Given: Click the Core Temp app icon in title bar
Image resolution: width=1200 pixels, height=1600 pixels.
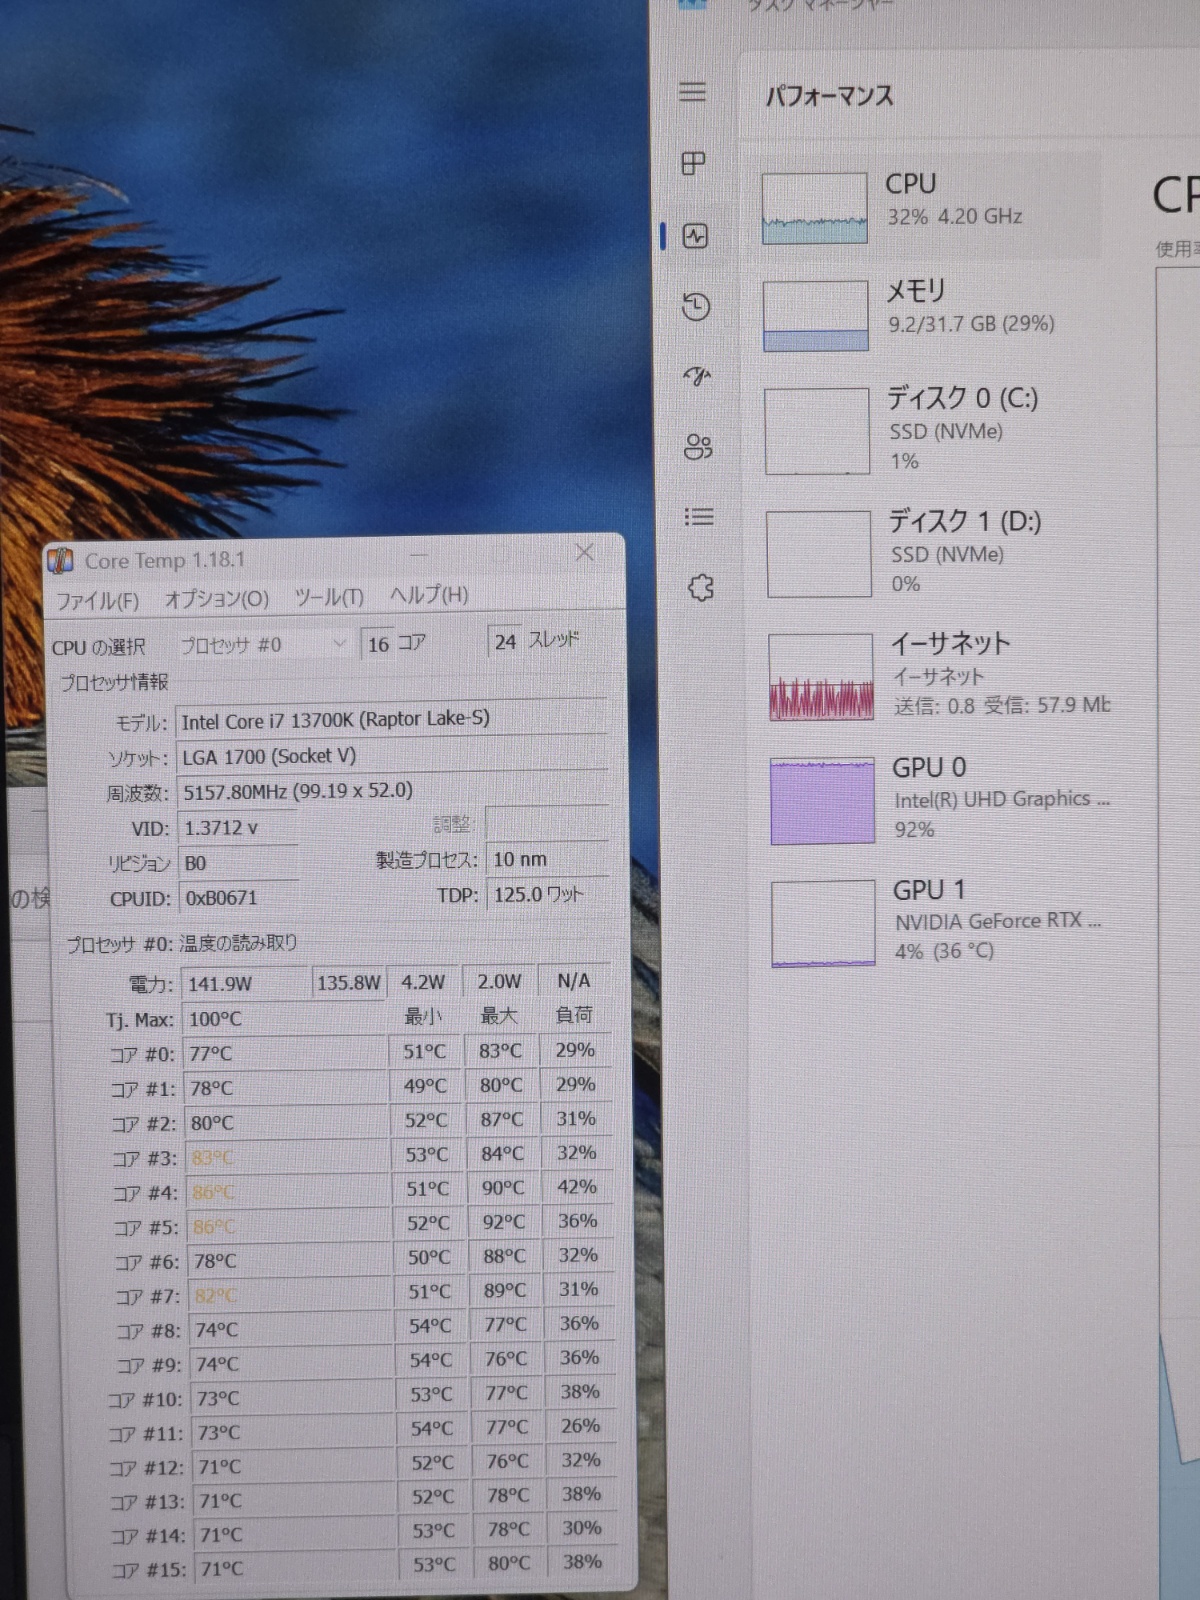Looking at the screenshot, I should point(61,561).
